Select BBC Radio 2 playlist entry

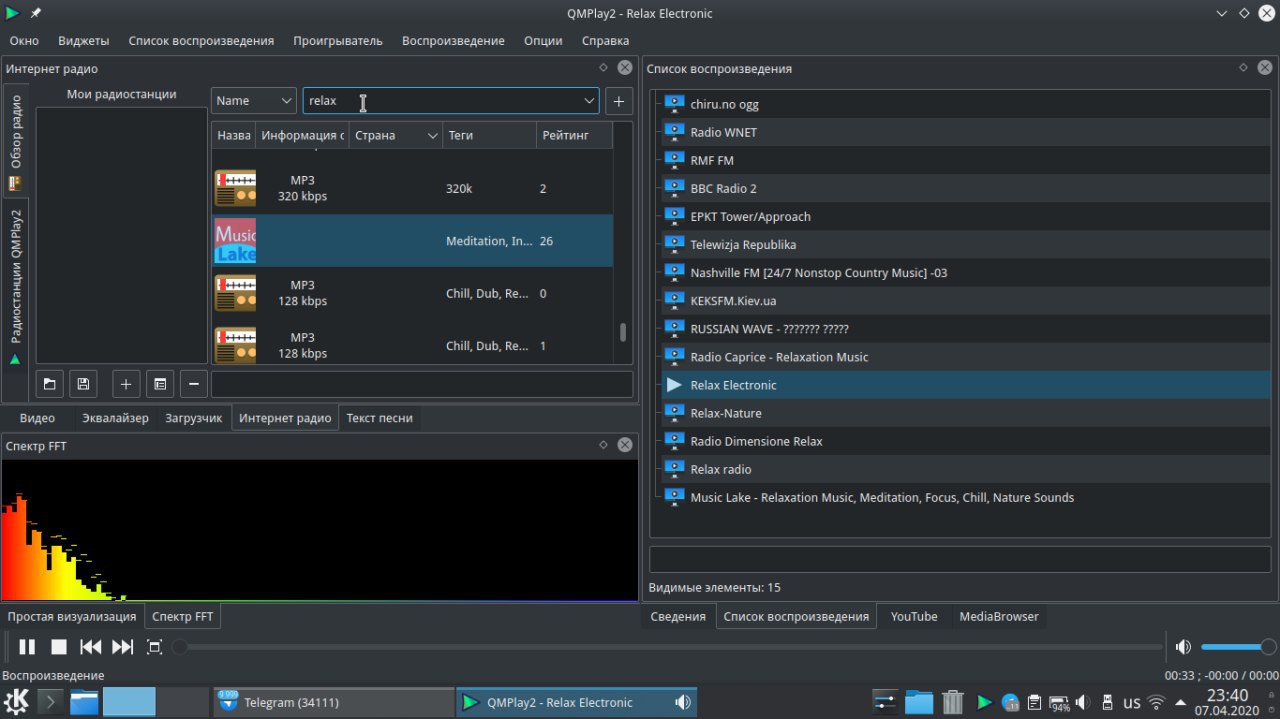966,188
